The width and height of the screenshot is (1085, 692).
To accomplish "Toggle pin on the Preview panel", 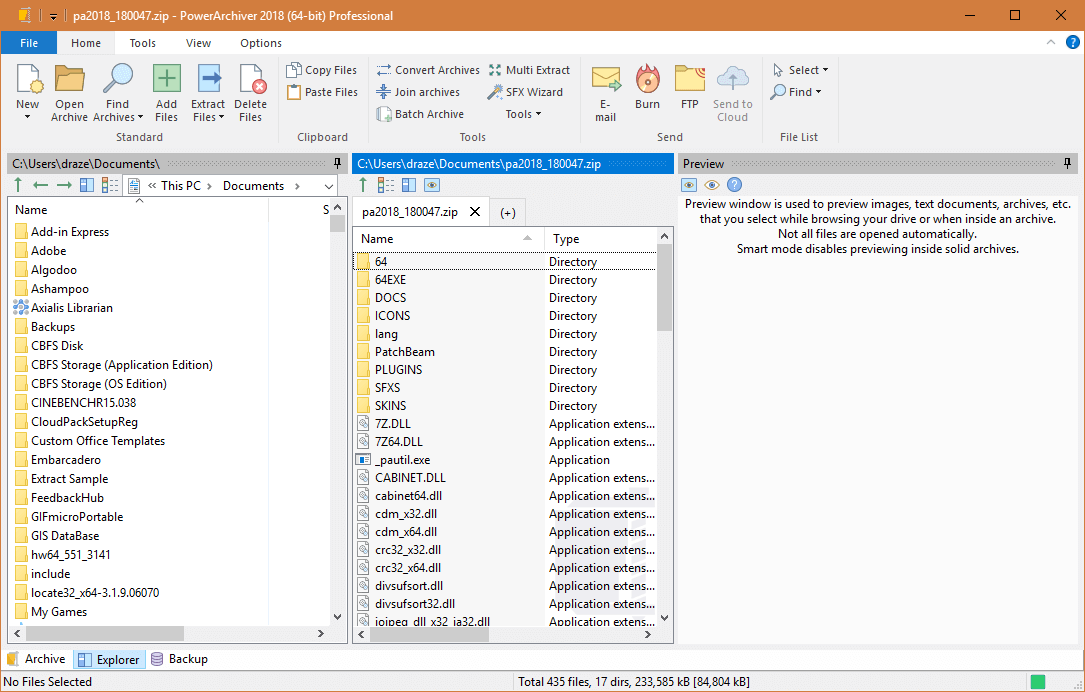I will pos(1068,163).
